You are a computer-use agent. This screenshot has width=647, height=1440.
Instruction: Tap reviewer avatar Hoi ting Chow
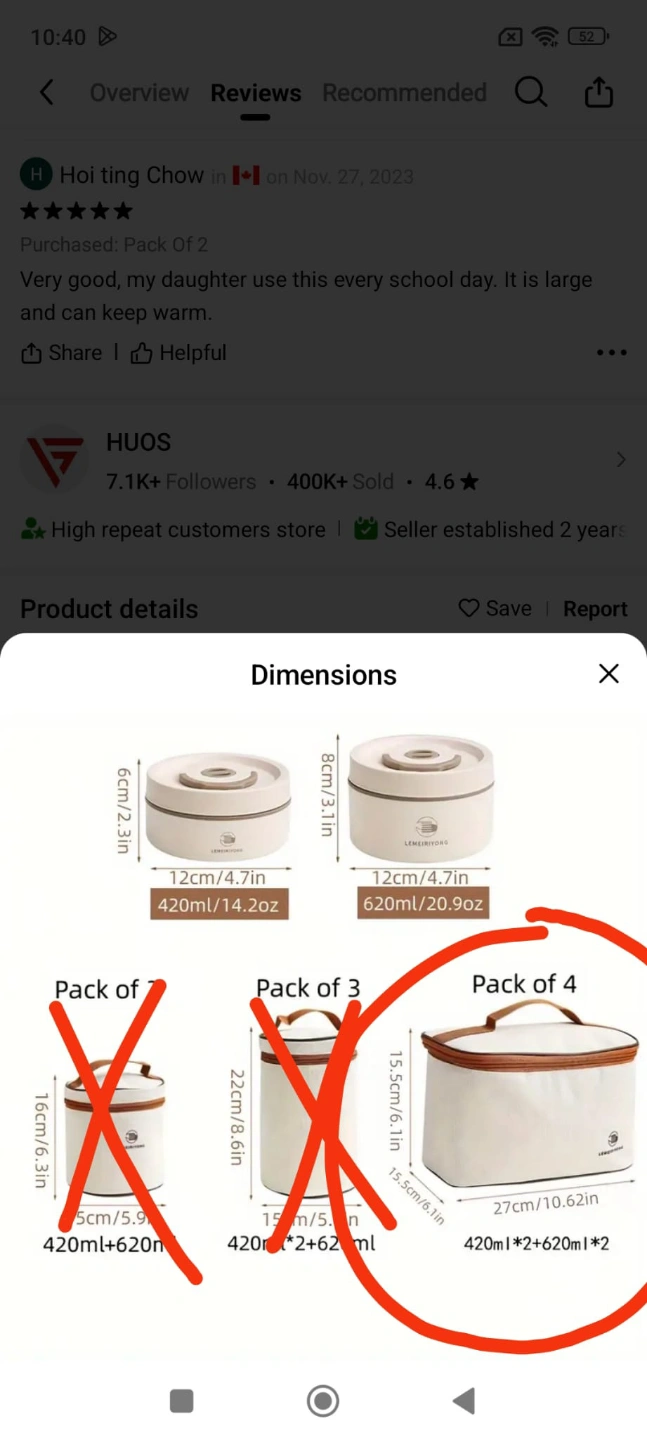point(36,175)
